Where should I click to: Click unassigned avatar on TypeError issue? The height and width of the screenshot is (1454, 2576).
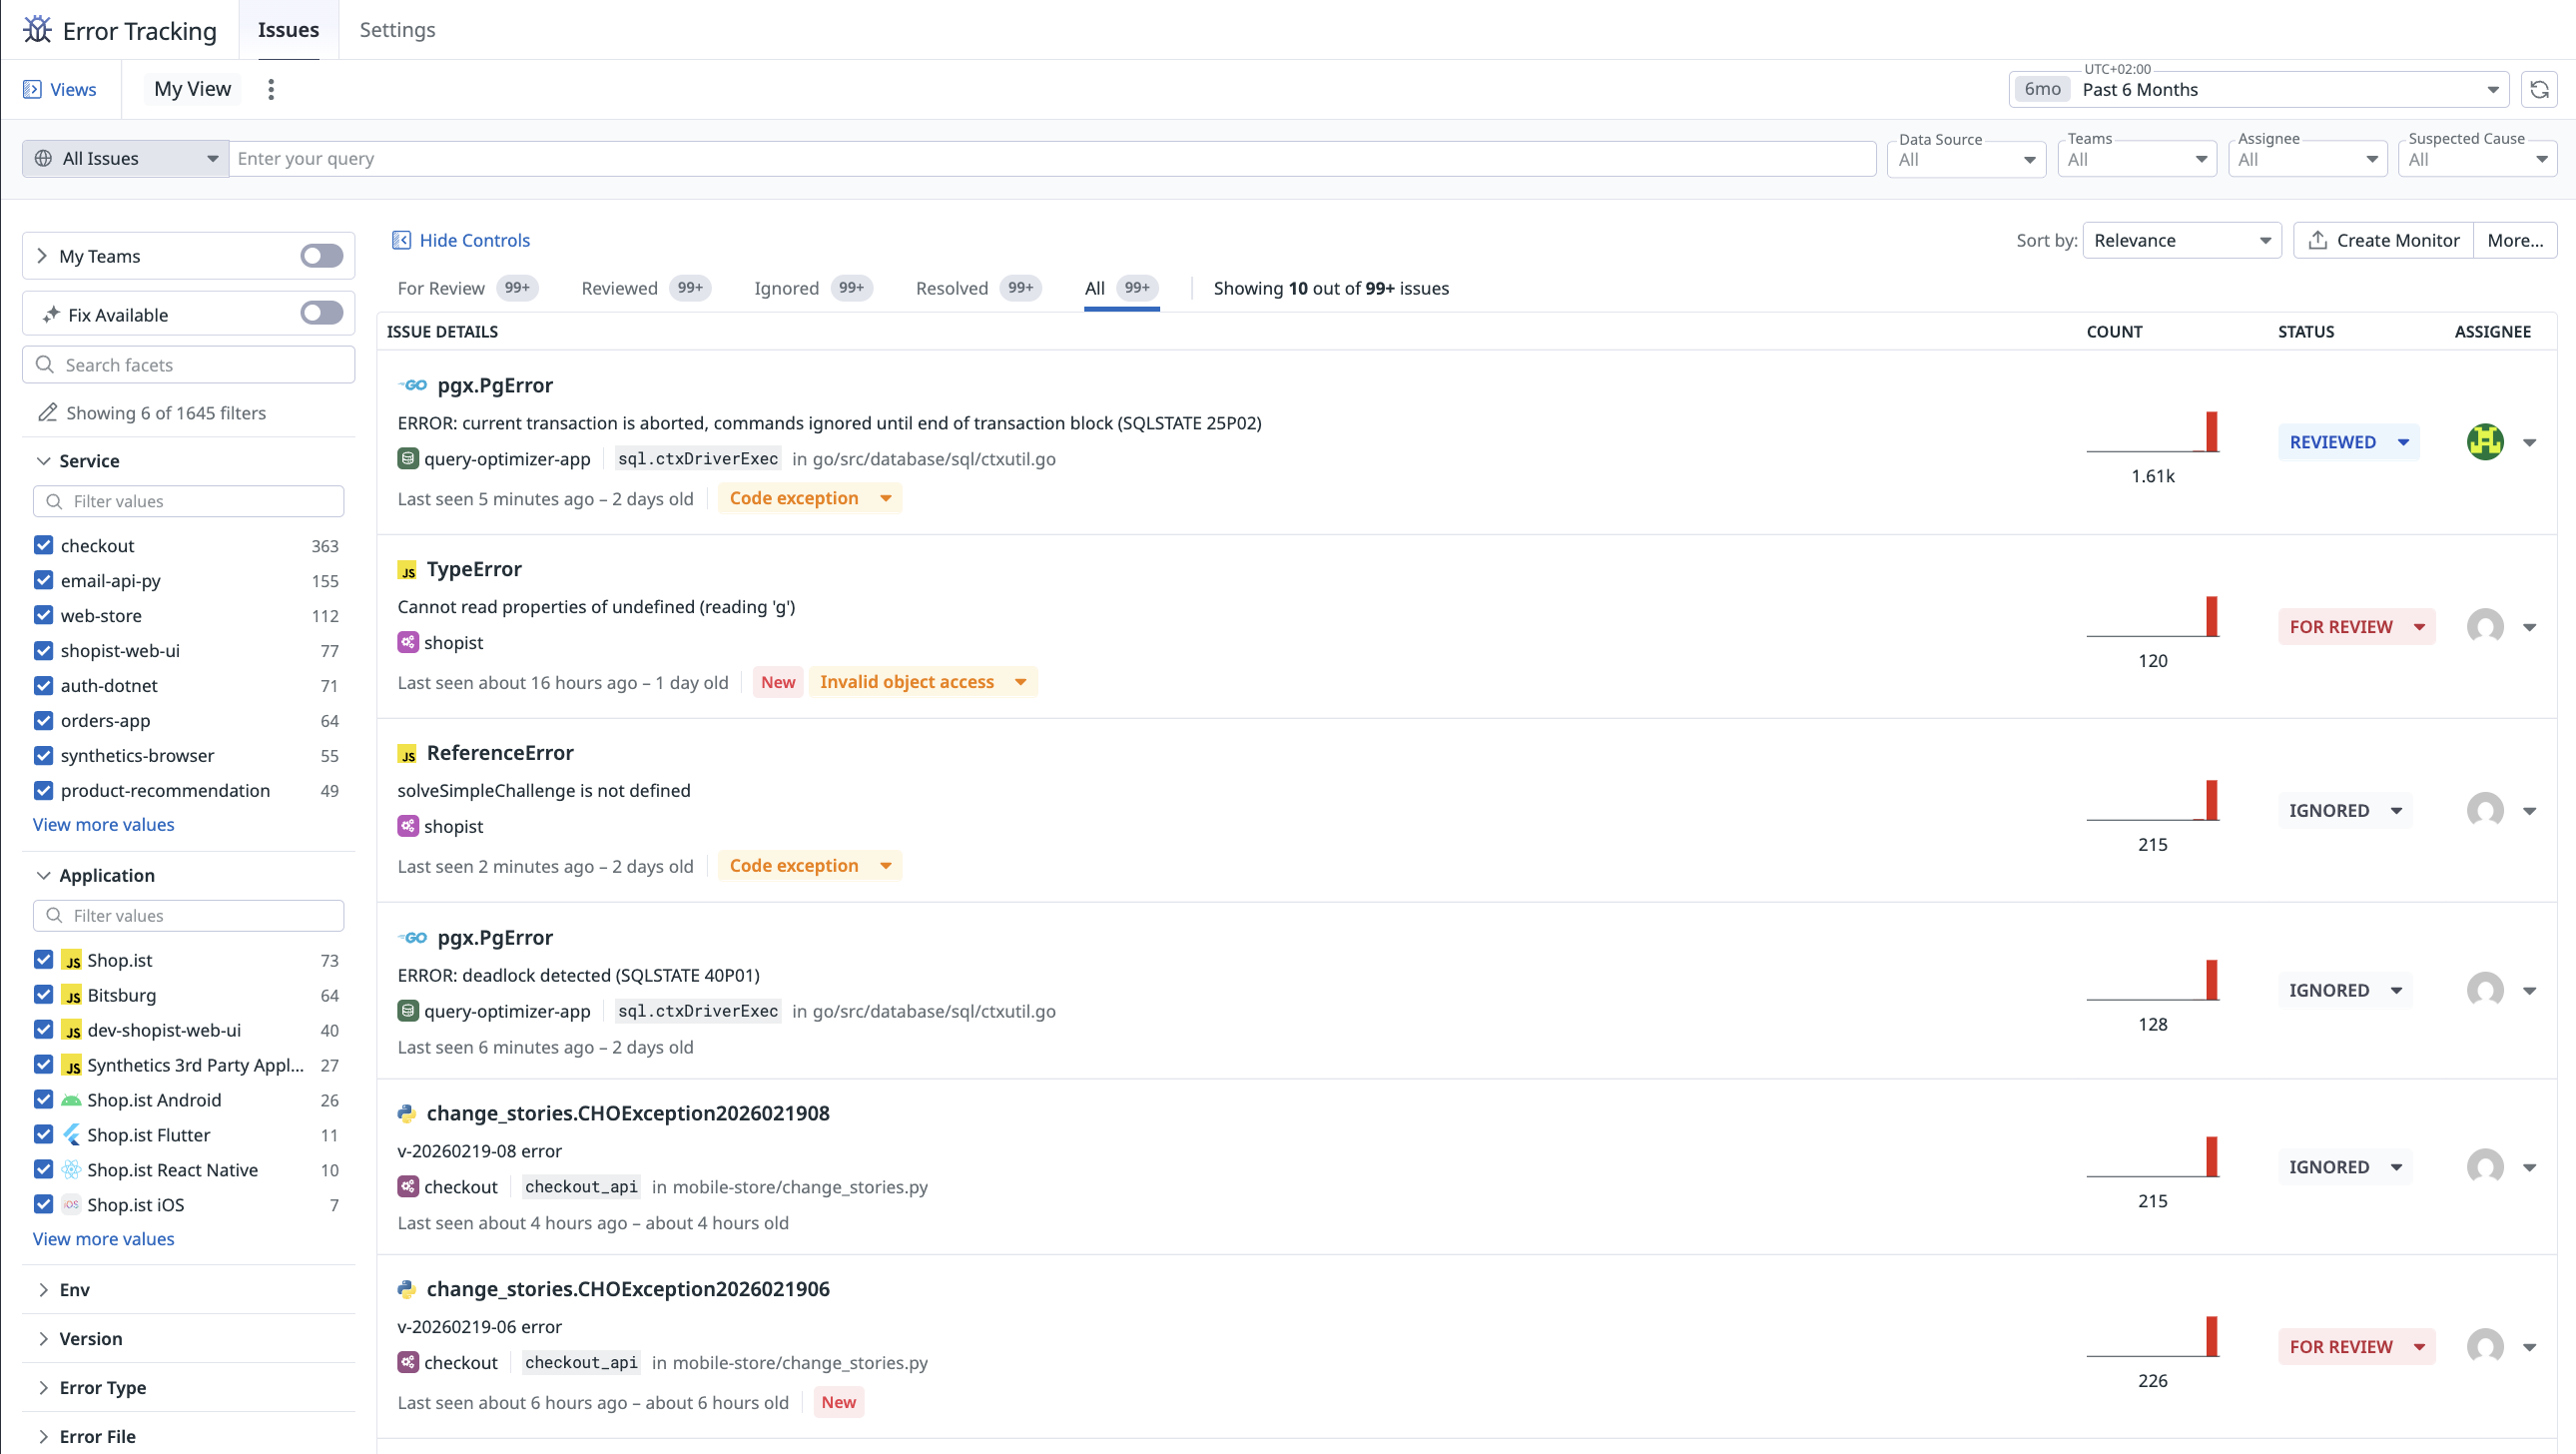tap(2484, 627)
